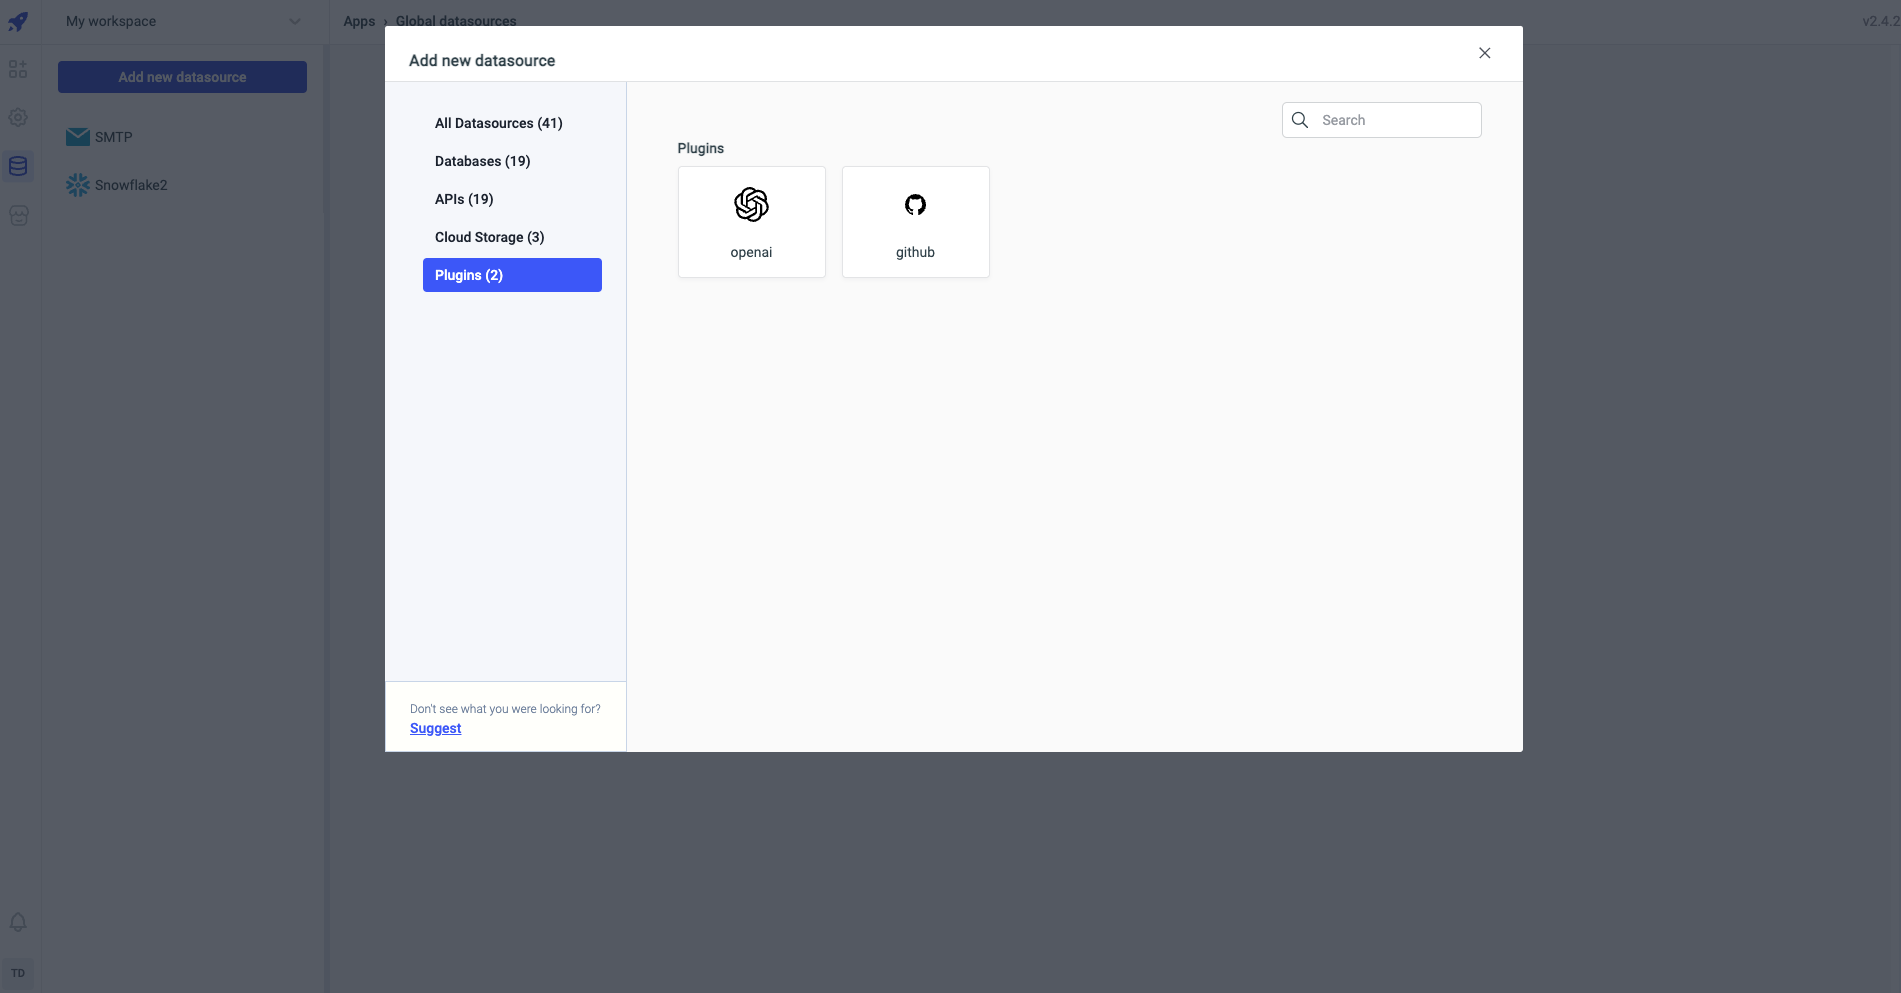
Task: Select the Plugins category
Action: pos(511,275)
